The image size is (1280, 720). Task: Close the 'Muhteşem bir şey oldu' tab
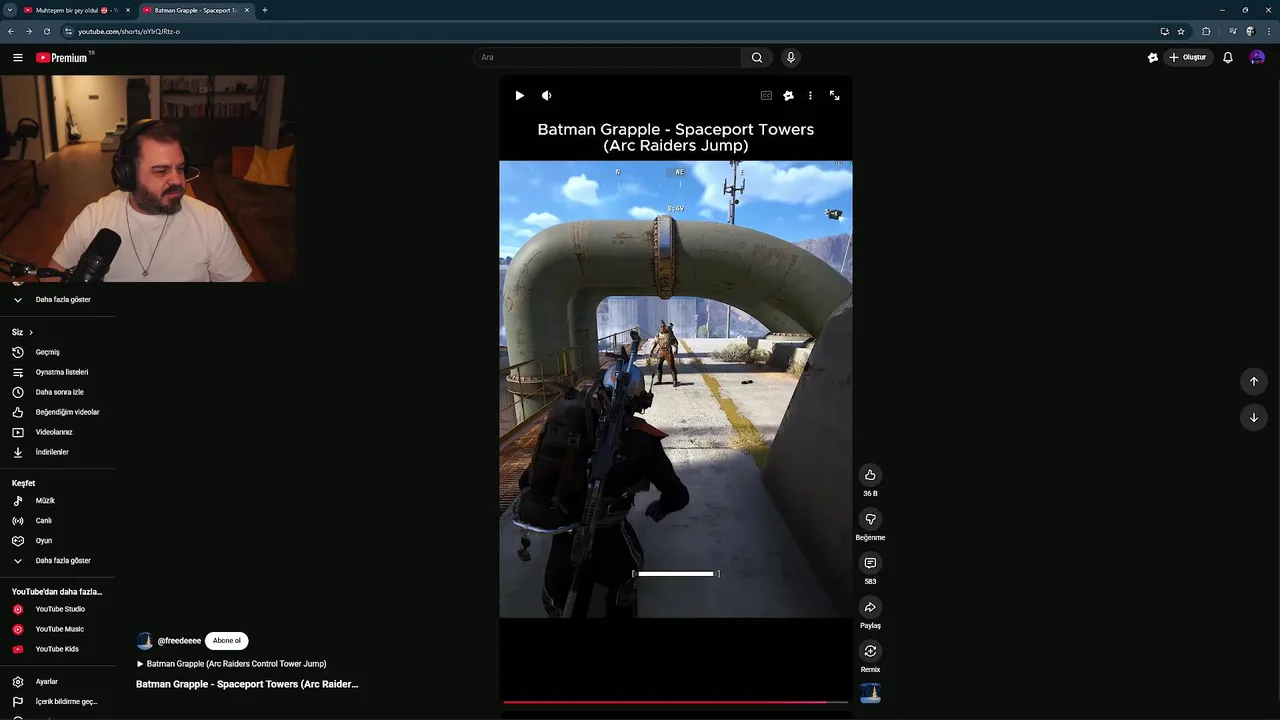click(x=127, y=10)
